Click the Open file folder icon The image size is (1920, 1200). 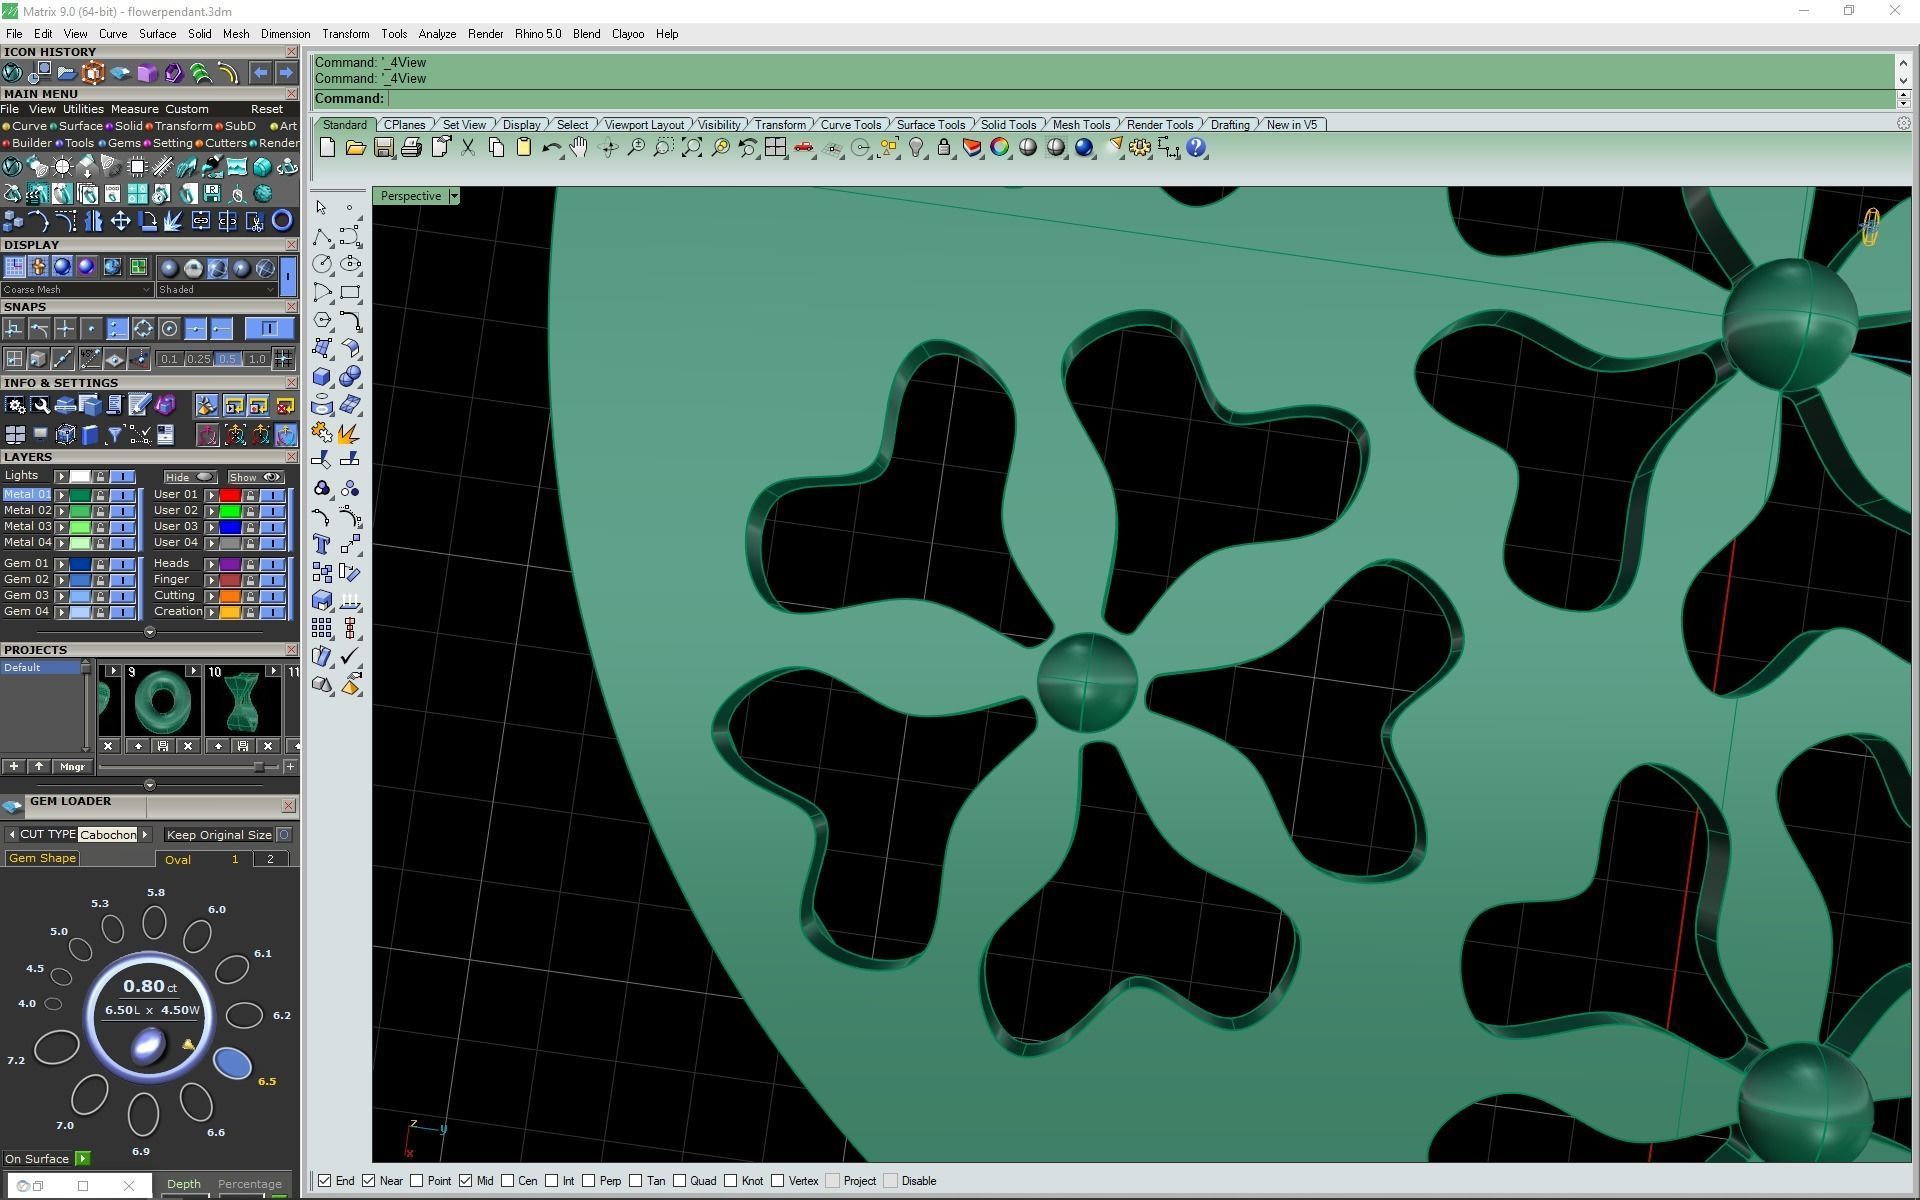tap(355, 148)
